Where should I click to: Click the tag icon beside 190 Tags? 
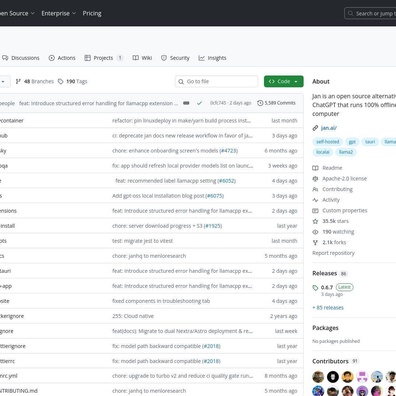(60, 81)
